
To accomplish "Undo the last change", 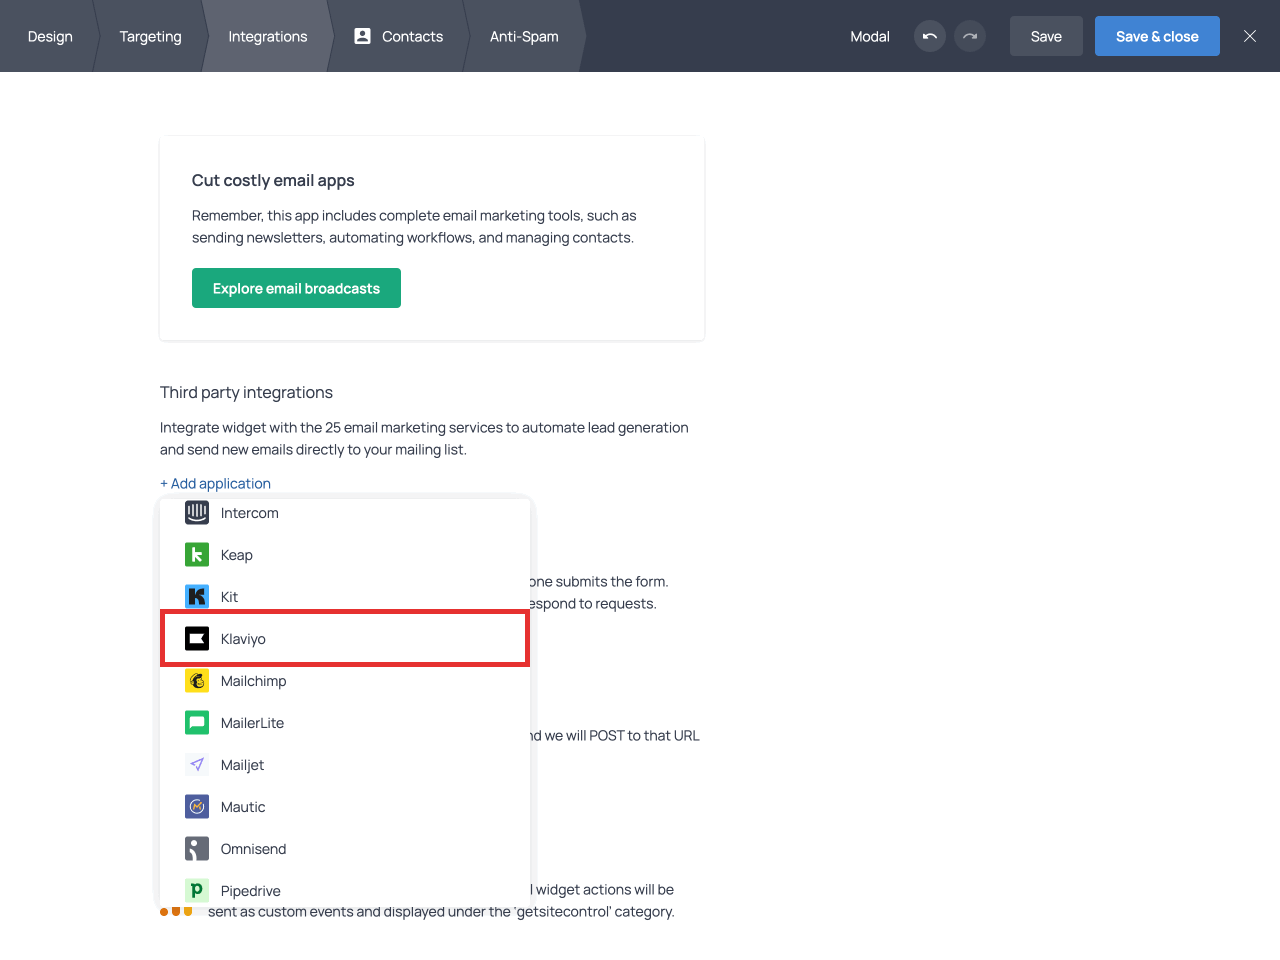I will [929, 37].
